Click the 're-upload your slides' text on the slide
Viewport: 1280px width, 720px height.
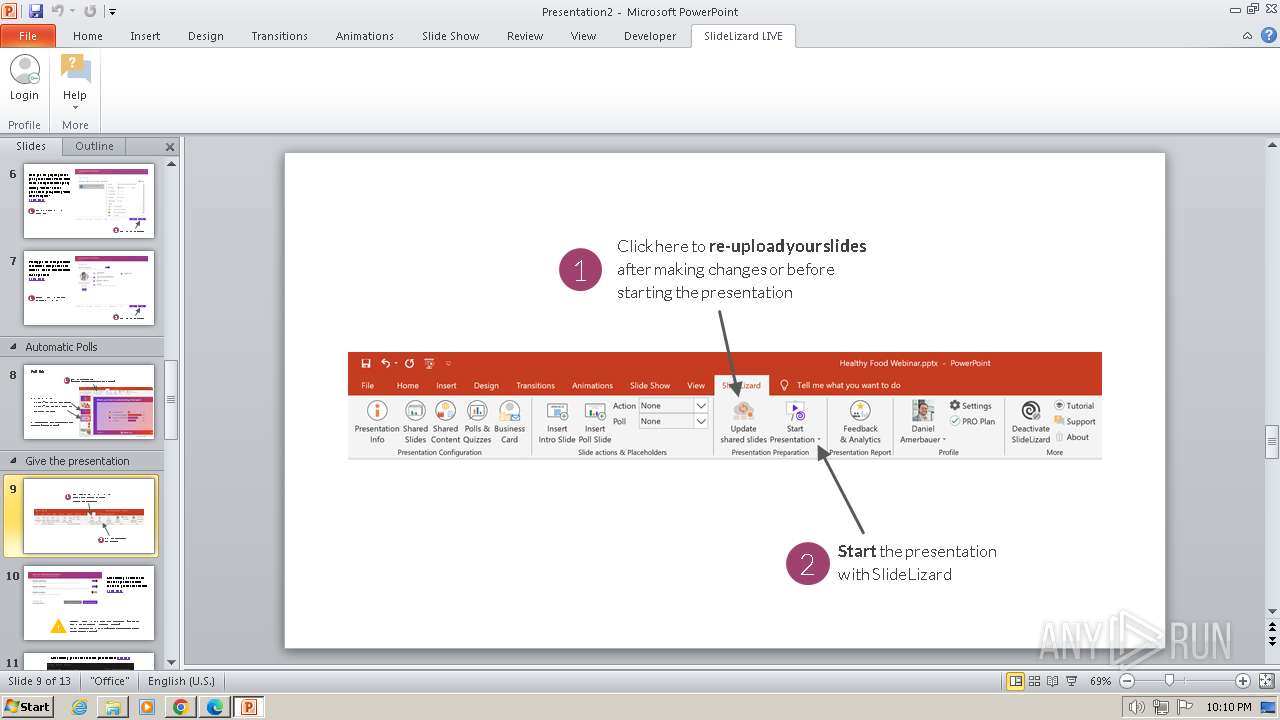(788, 246)
